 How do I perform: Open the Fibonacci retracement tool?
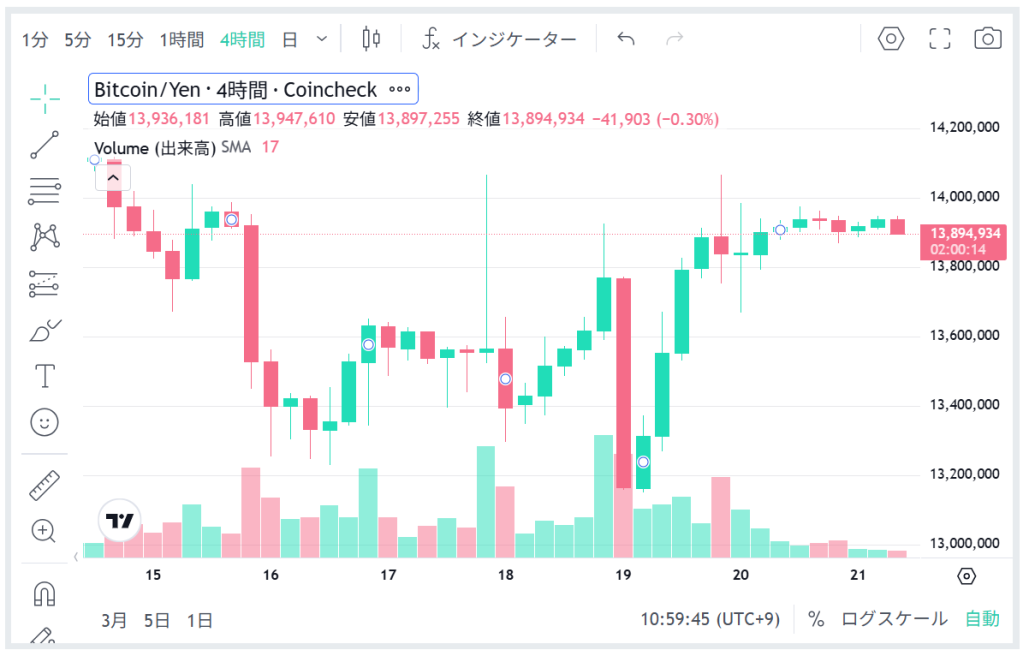[45, 190]
